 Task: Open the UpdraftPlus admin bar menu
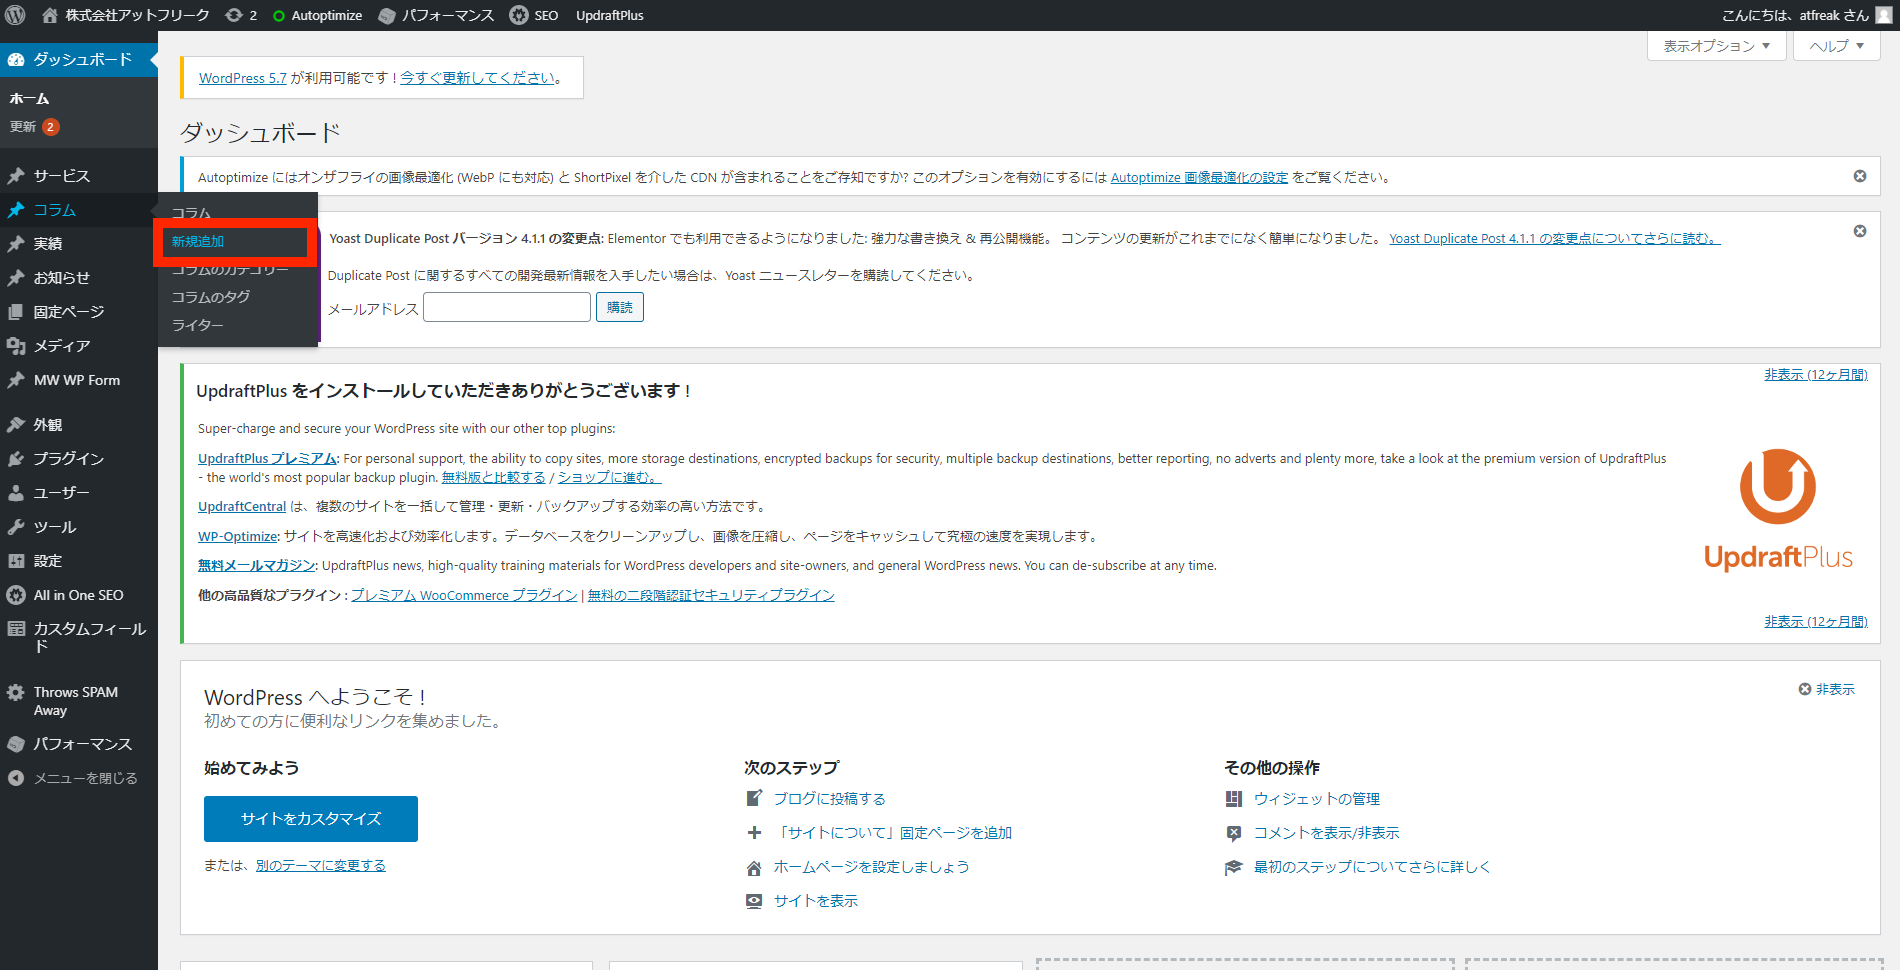pos(610,15)
